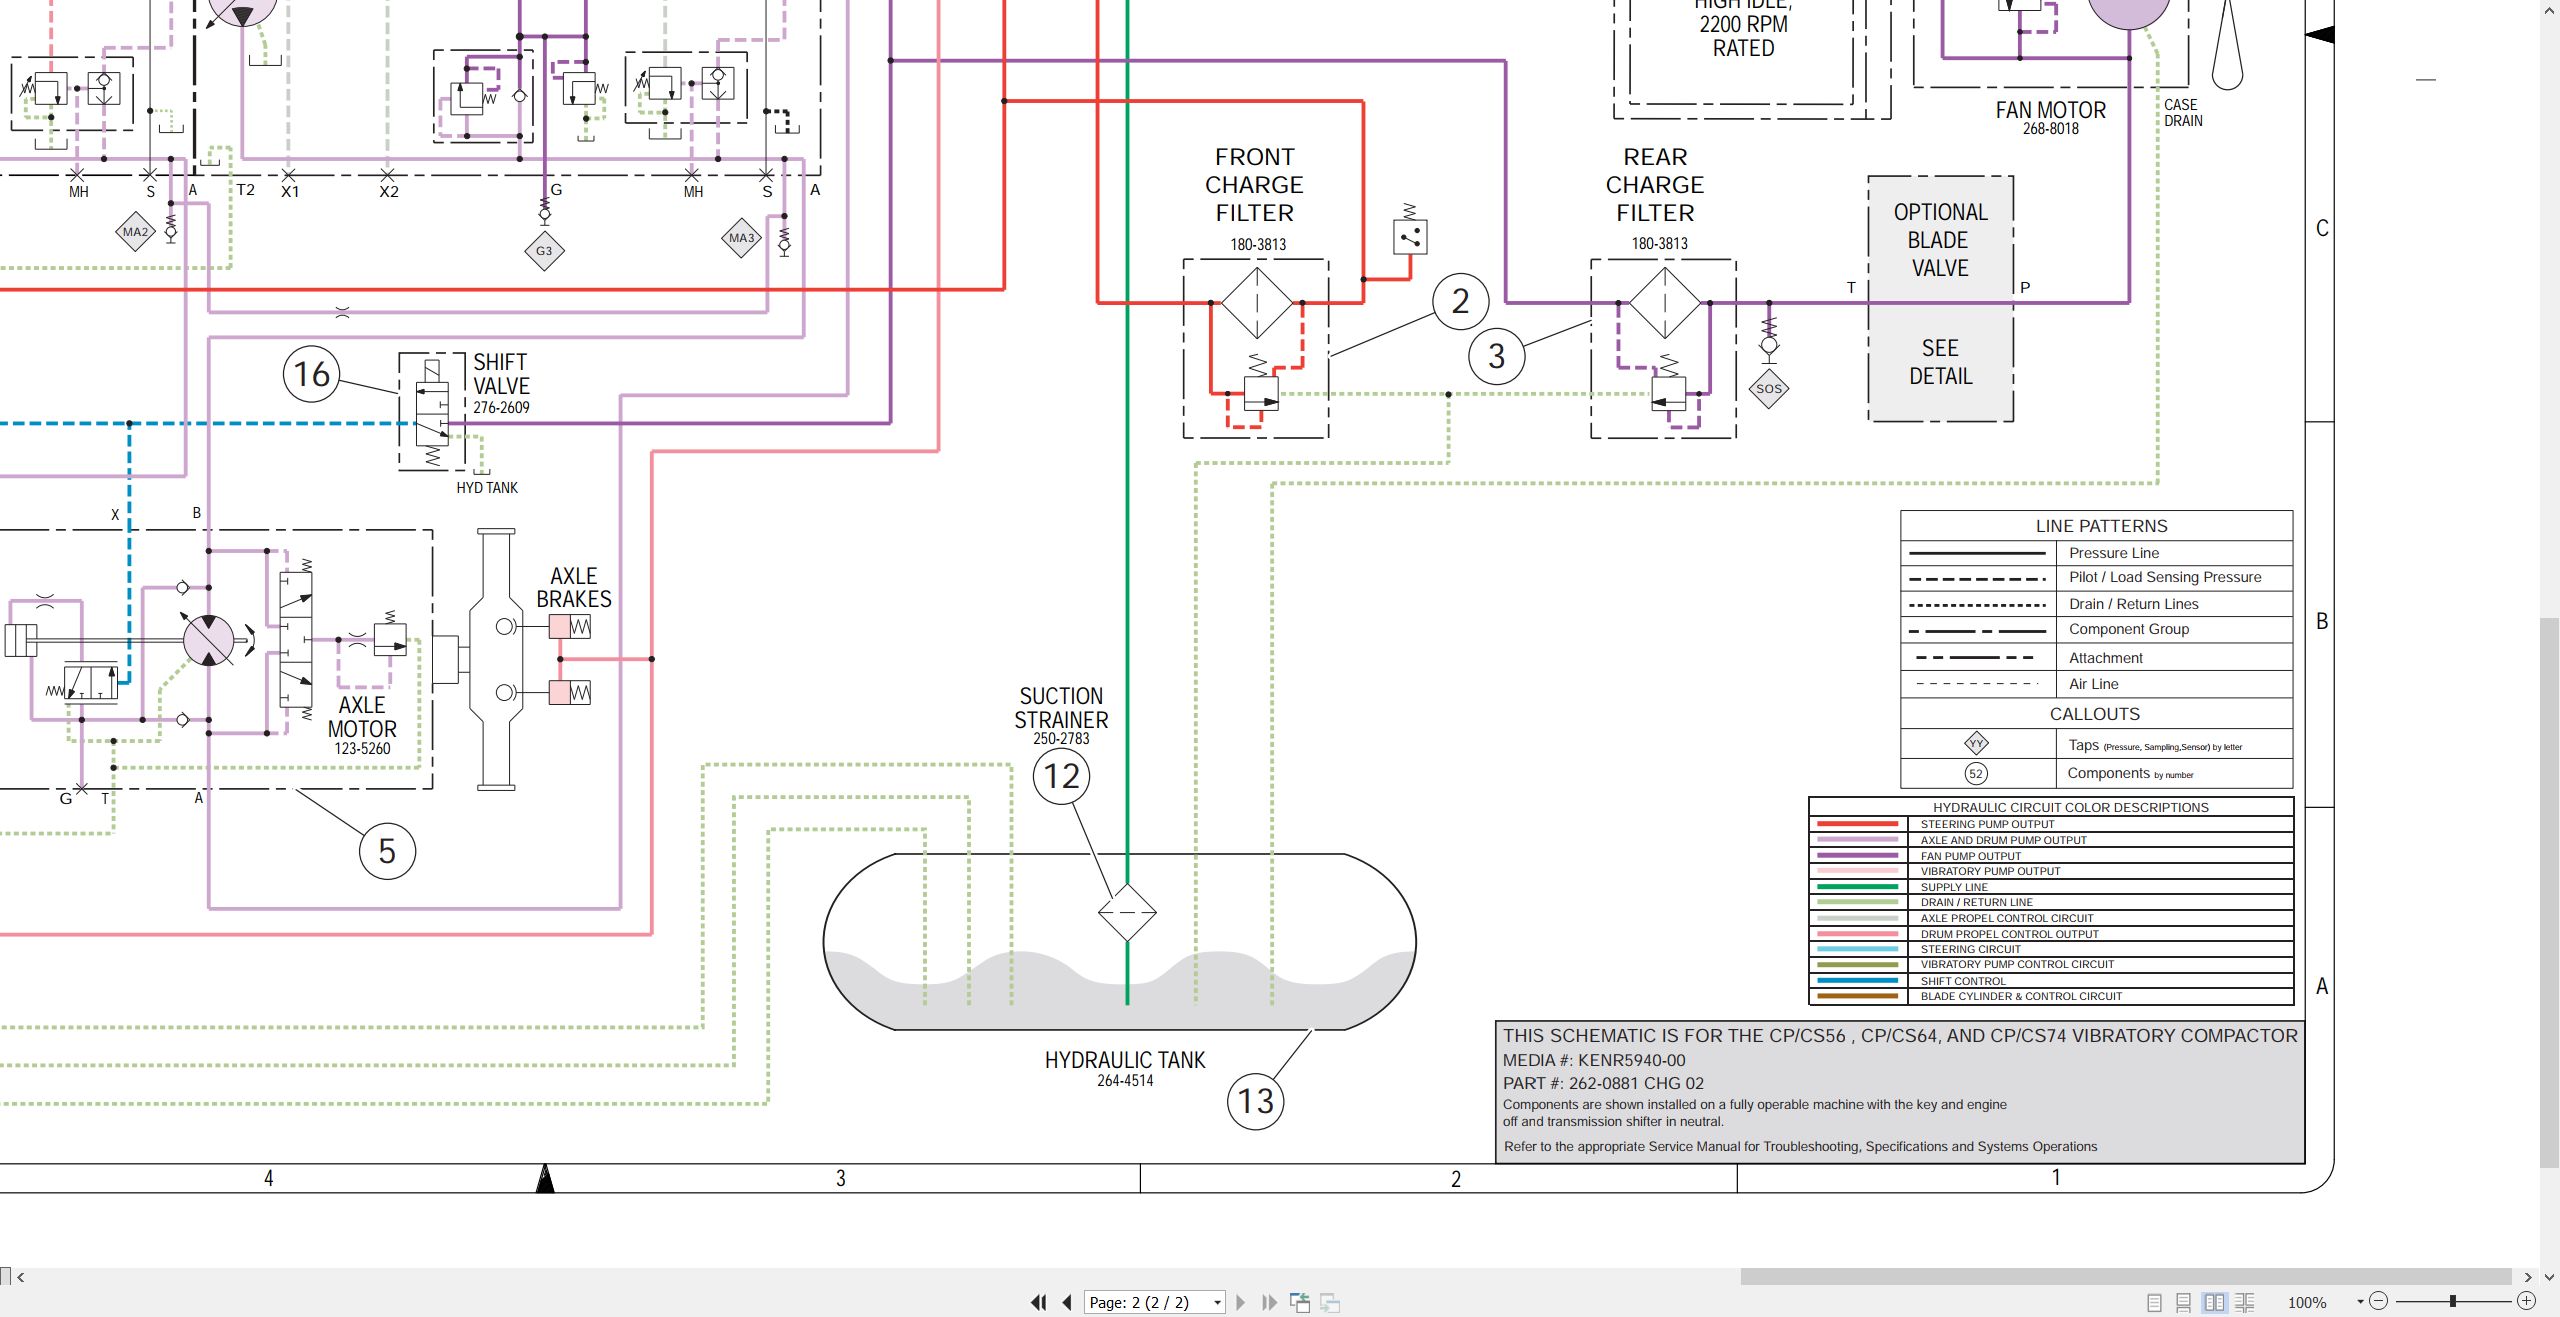This screenshot has width=2560, height=1317.
Task: Click the MEDIA #: KENR5940-00 text
Action: [x=1593, y=1060]
